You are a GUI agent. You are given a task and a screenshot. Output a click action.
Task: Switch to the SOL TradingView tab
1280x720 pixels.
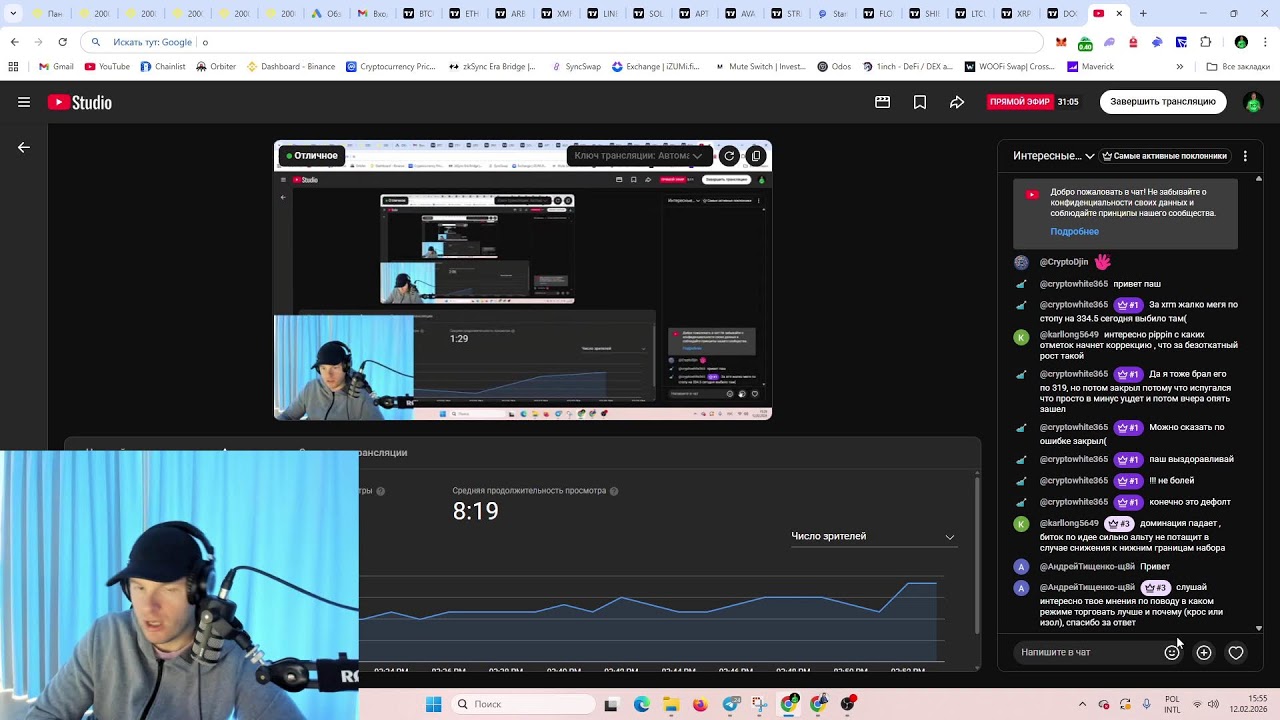click(648, 14)
